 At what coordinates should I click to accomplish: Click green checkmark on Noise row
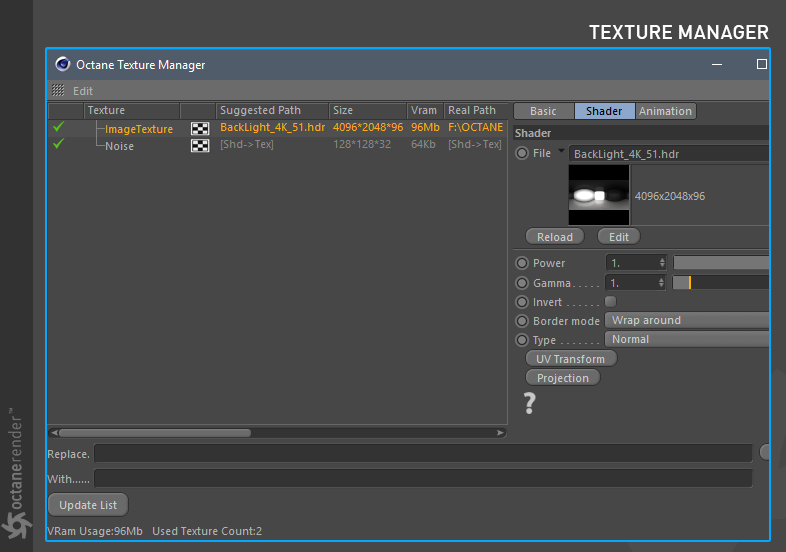click(x=58, y=144)
